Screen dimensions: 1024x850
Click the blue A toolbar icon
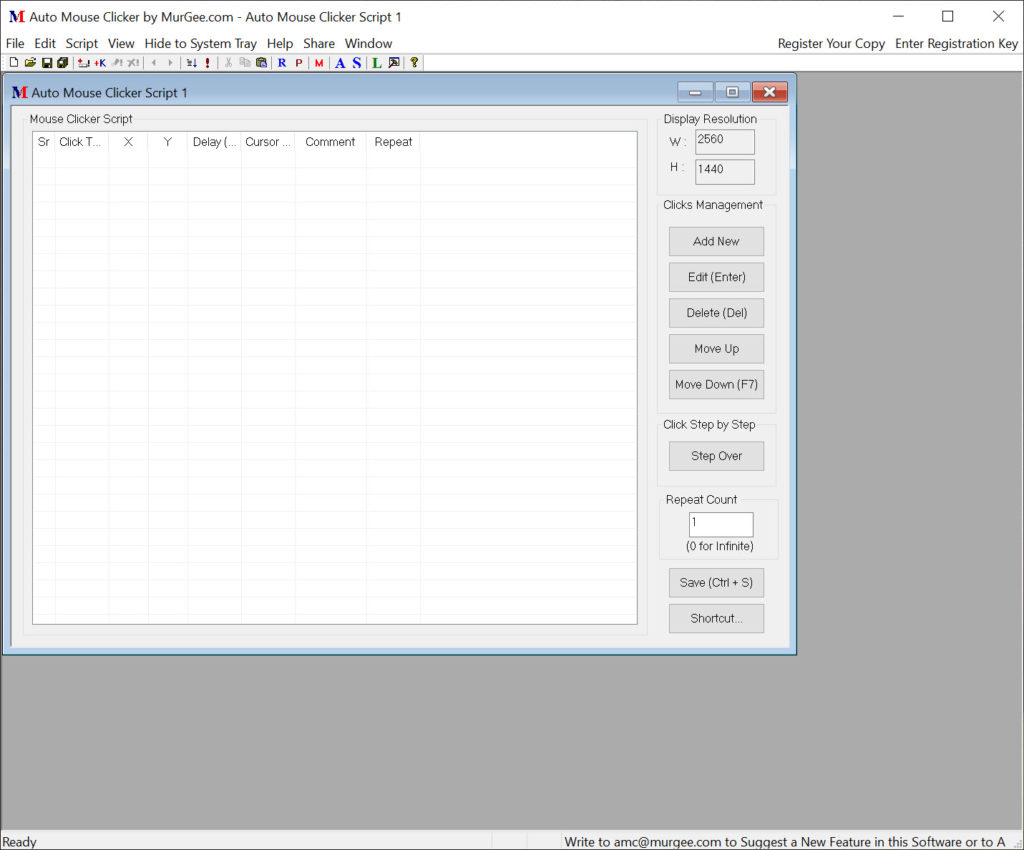pos(340,63)
